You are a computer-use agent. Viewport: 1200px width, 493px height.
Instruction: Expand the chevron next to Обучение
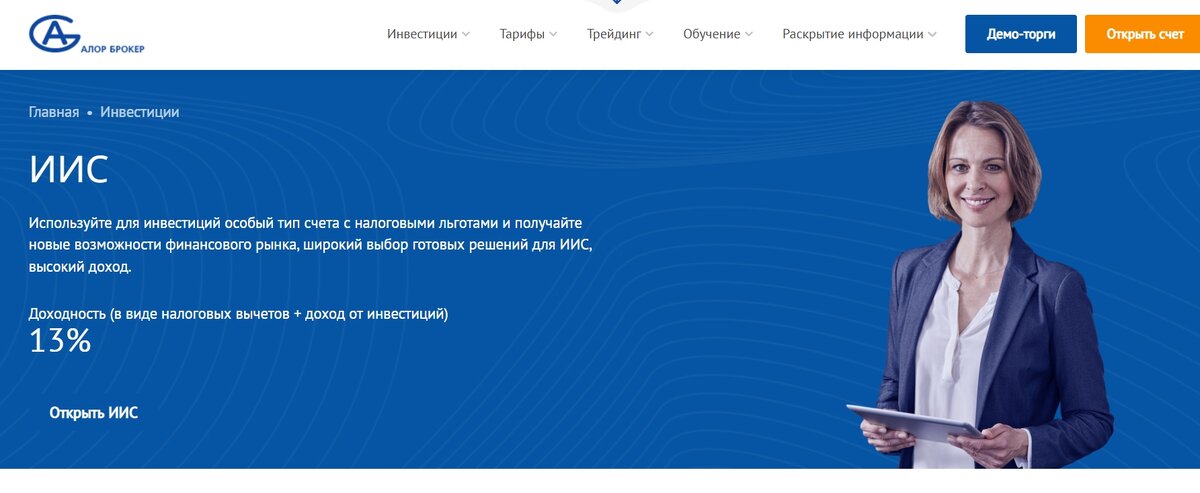(749, 34)
